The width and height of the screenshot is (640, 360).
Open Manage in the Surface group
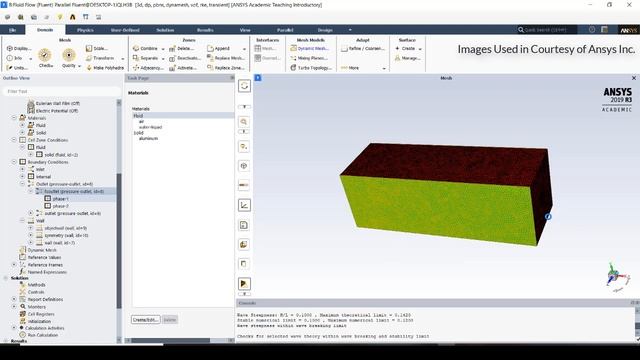point(407,58)
